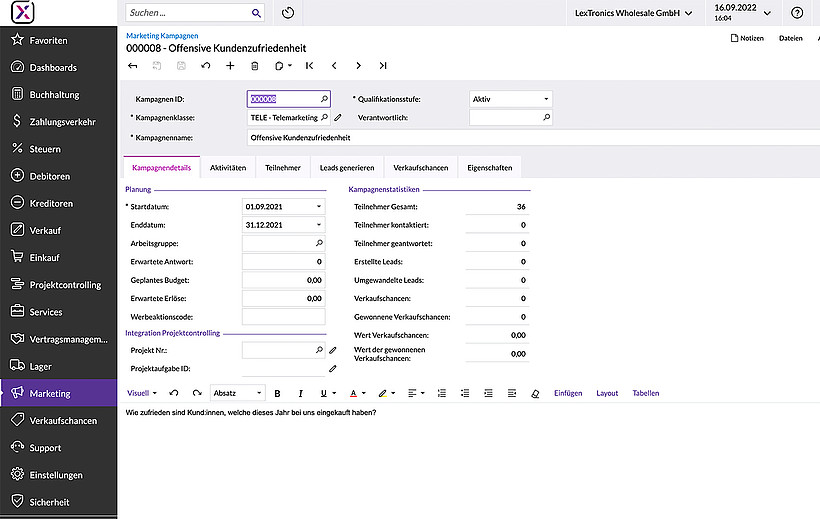Open Marketing Kampagnen breadcrumb link

pyautogui.click(x=162, y=36)
